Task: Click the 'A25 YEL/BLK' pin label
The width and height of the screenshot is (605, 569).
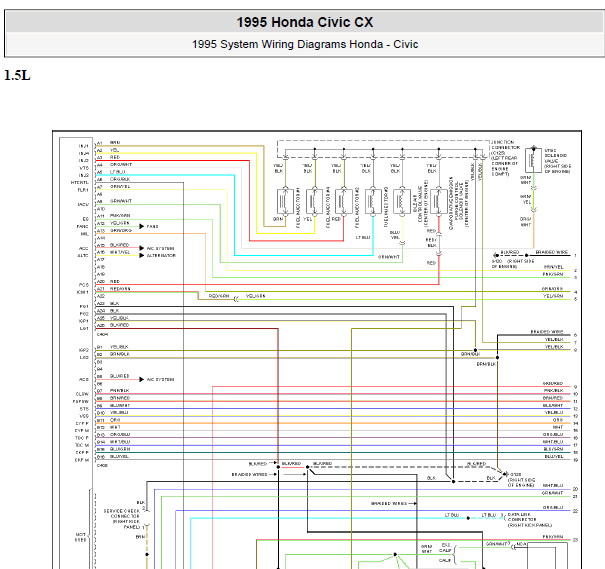Action: coord(113,318)
